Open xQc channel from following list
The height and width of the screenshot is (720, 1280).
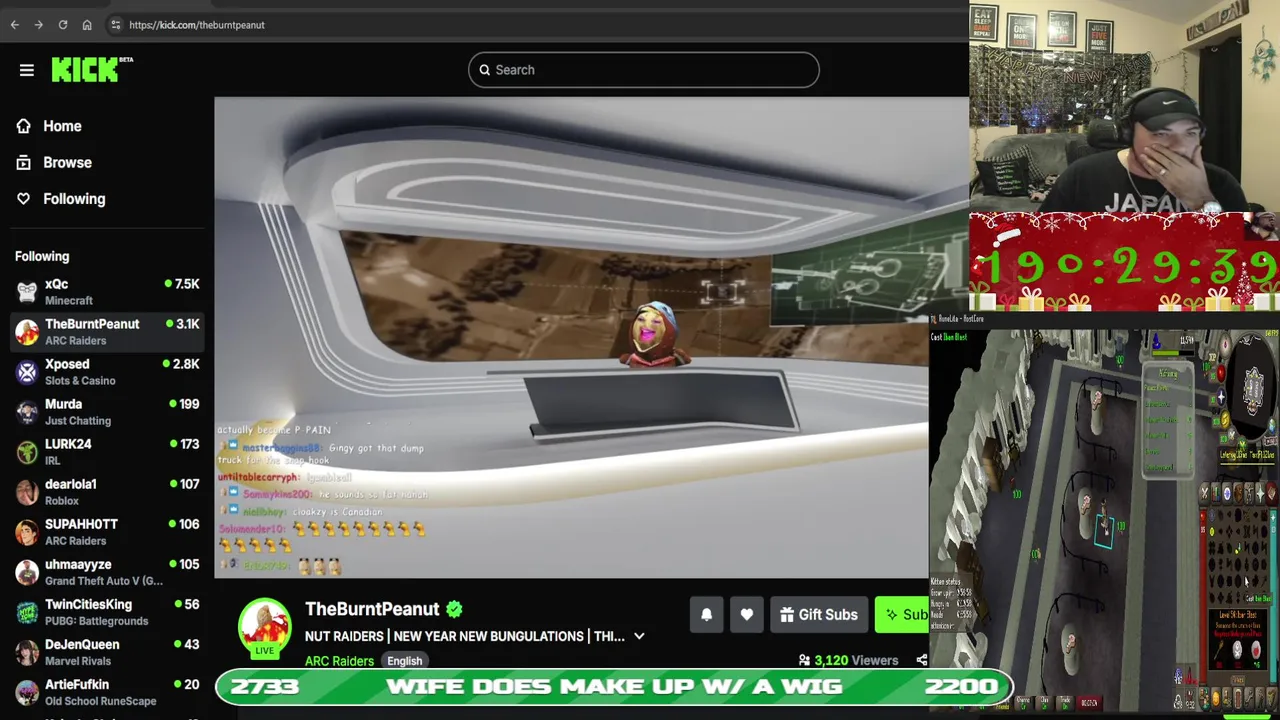pyautogui.click(x=107, y=292)
